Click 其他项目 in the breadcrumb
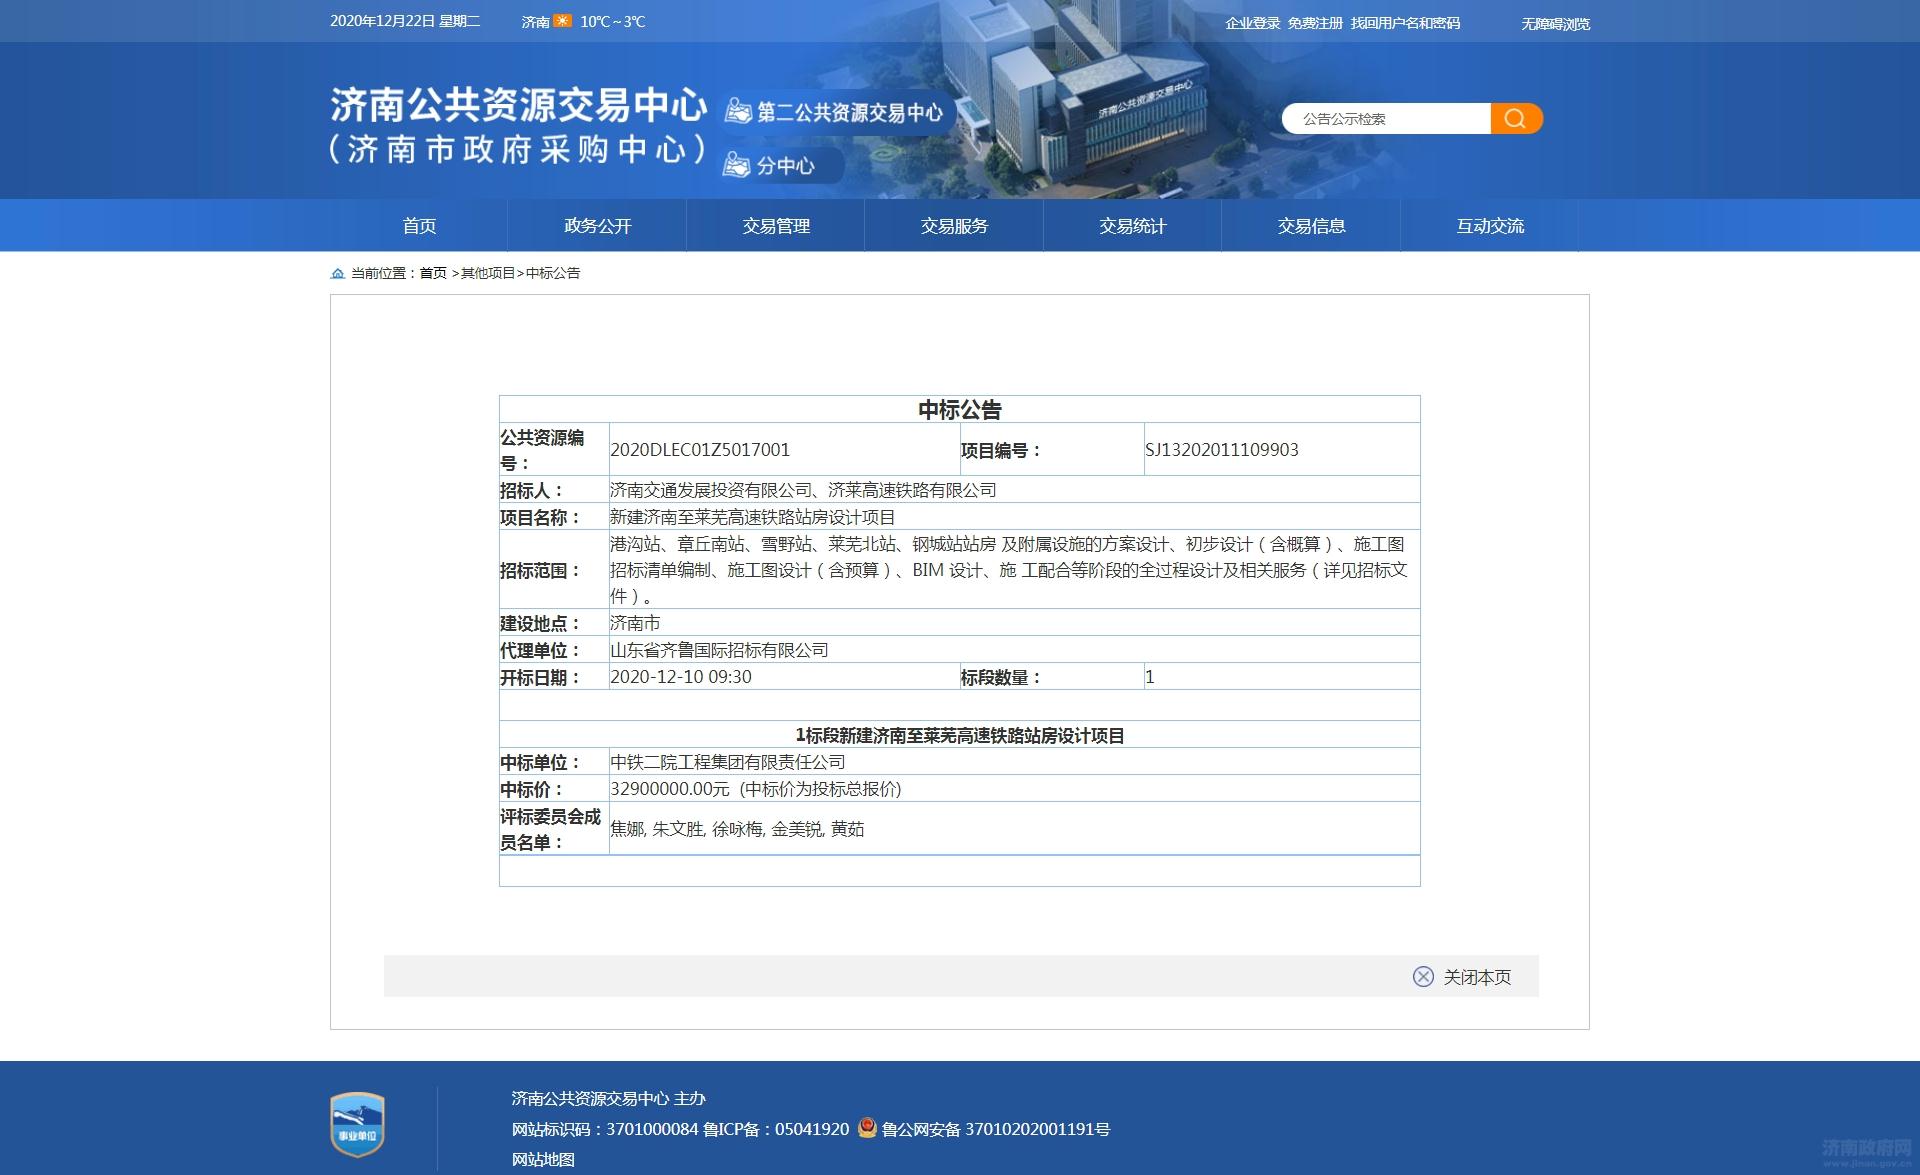This screenshot has height=1175, width=1920. coord(487,273)
